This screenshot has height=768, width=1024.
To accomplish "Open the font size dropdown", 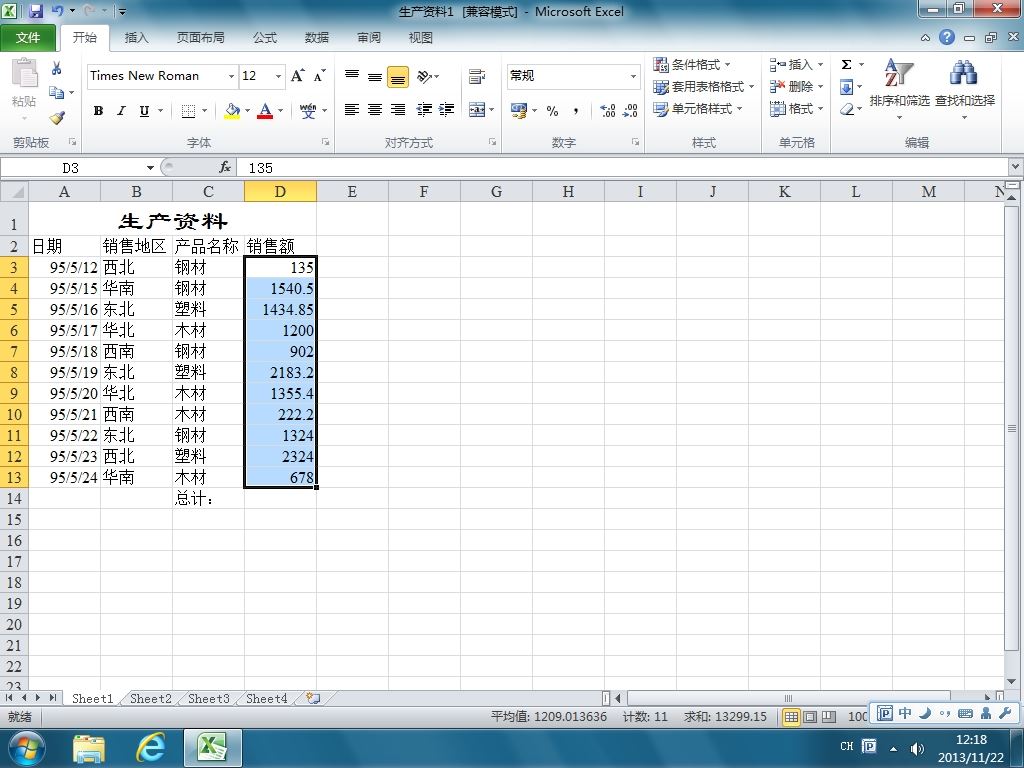I will pos(278,76).
